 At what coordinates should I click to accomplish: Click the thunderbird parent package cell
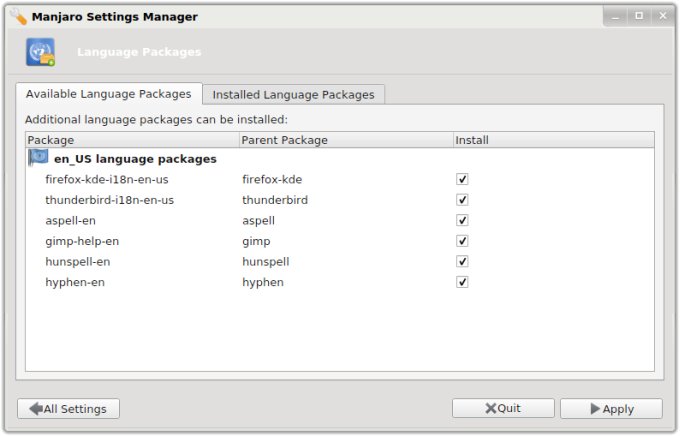pyautogui.click(x=275, y=200)
